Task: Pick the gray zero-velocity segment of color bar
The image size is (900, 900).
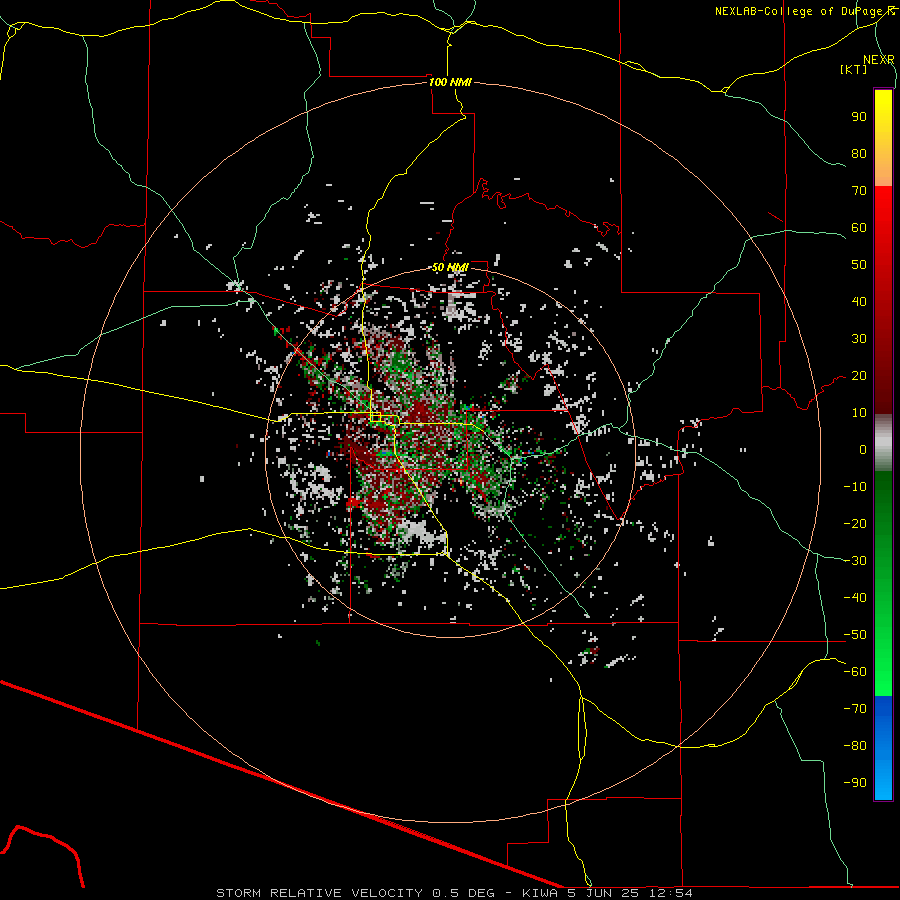Action: pos(883,443)
